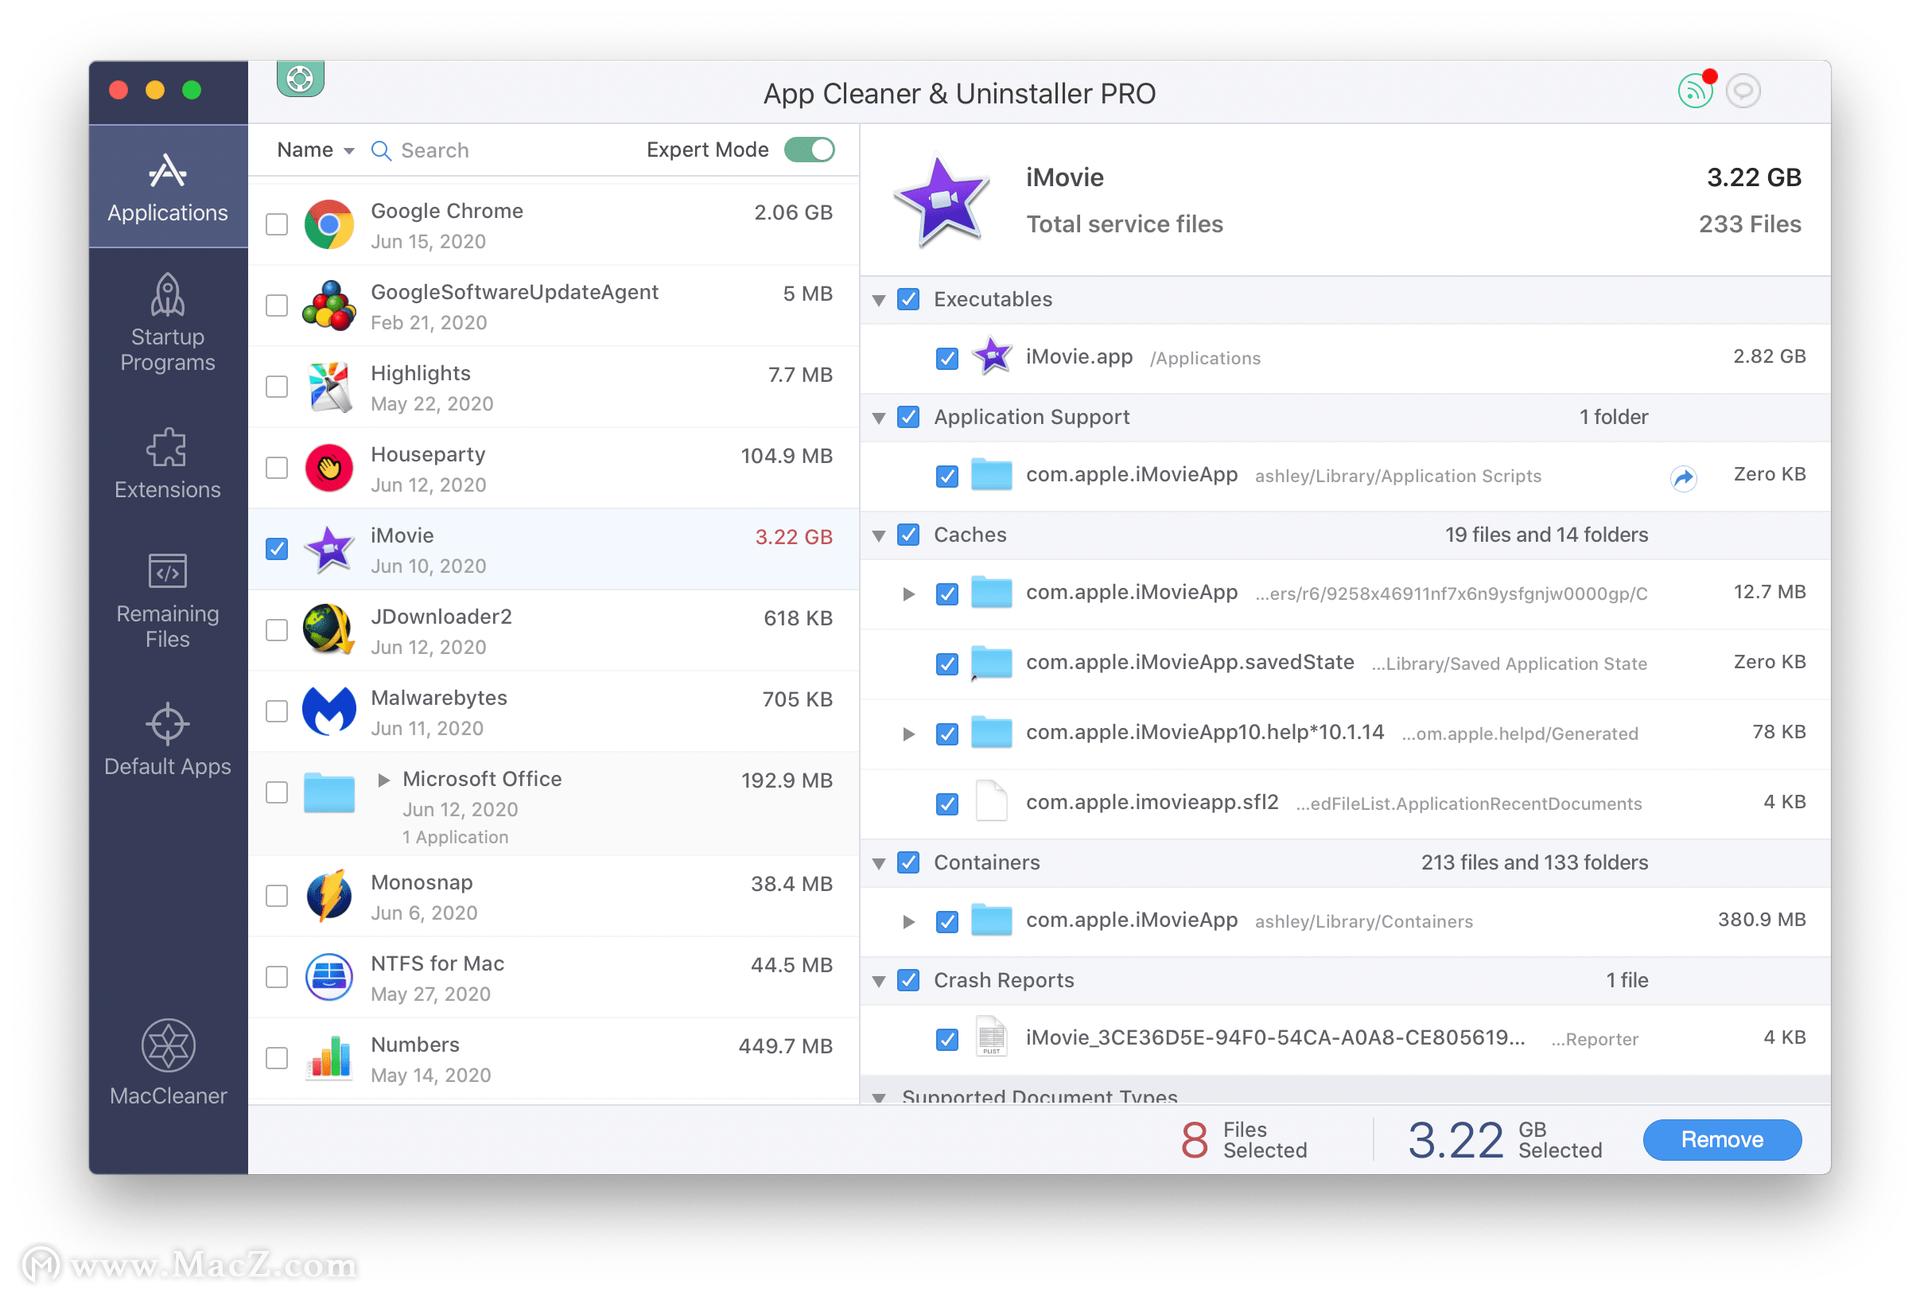The width and height of the screenshot is (1920, 1292).
Task: Click the chat bubble icon
Action: pyautogui.click(x=1743, y=92)
